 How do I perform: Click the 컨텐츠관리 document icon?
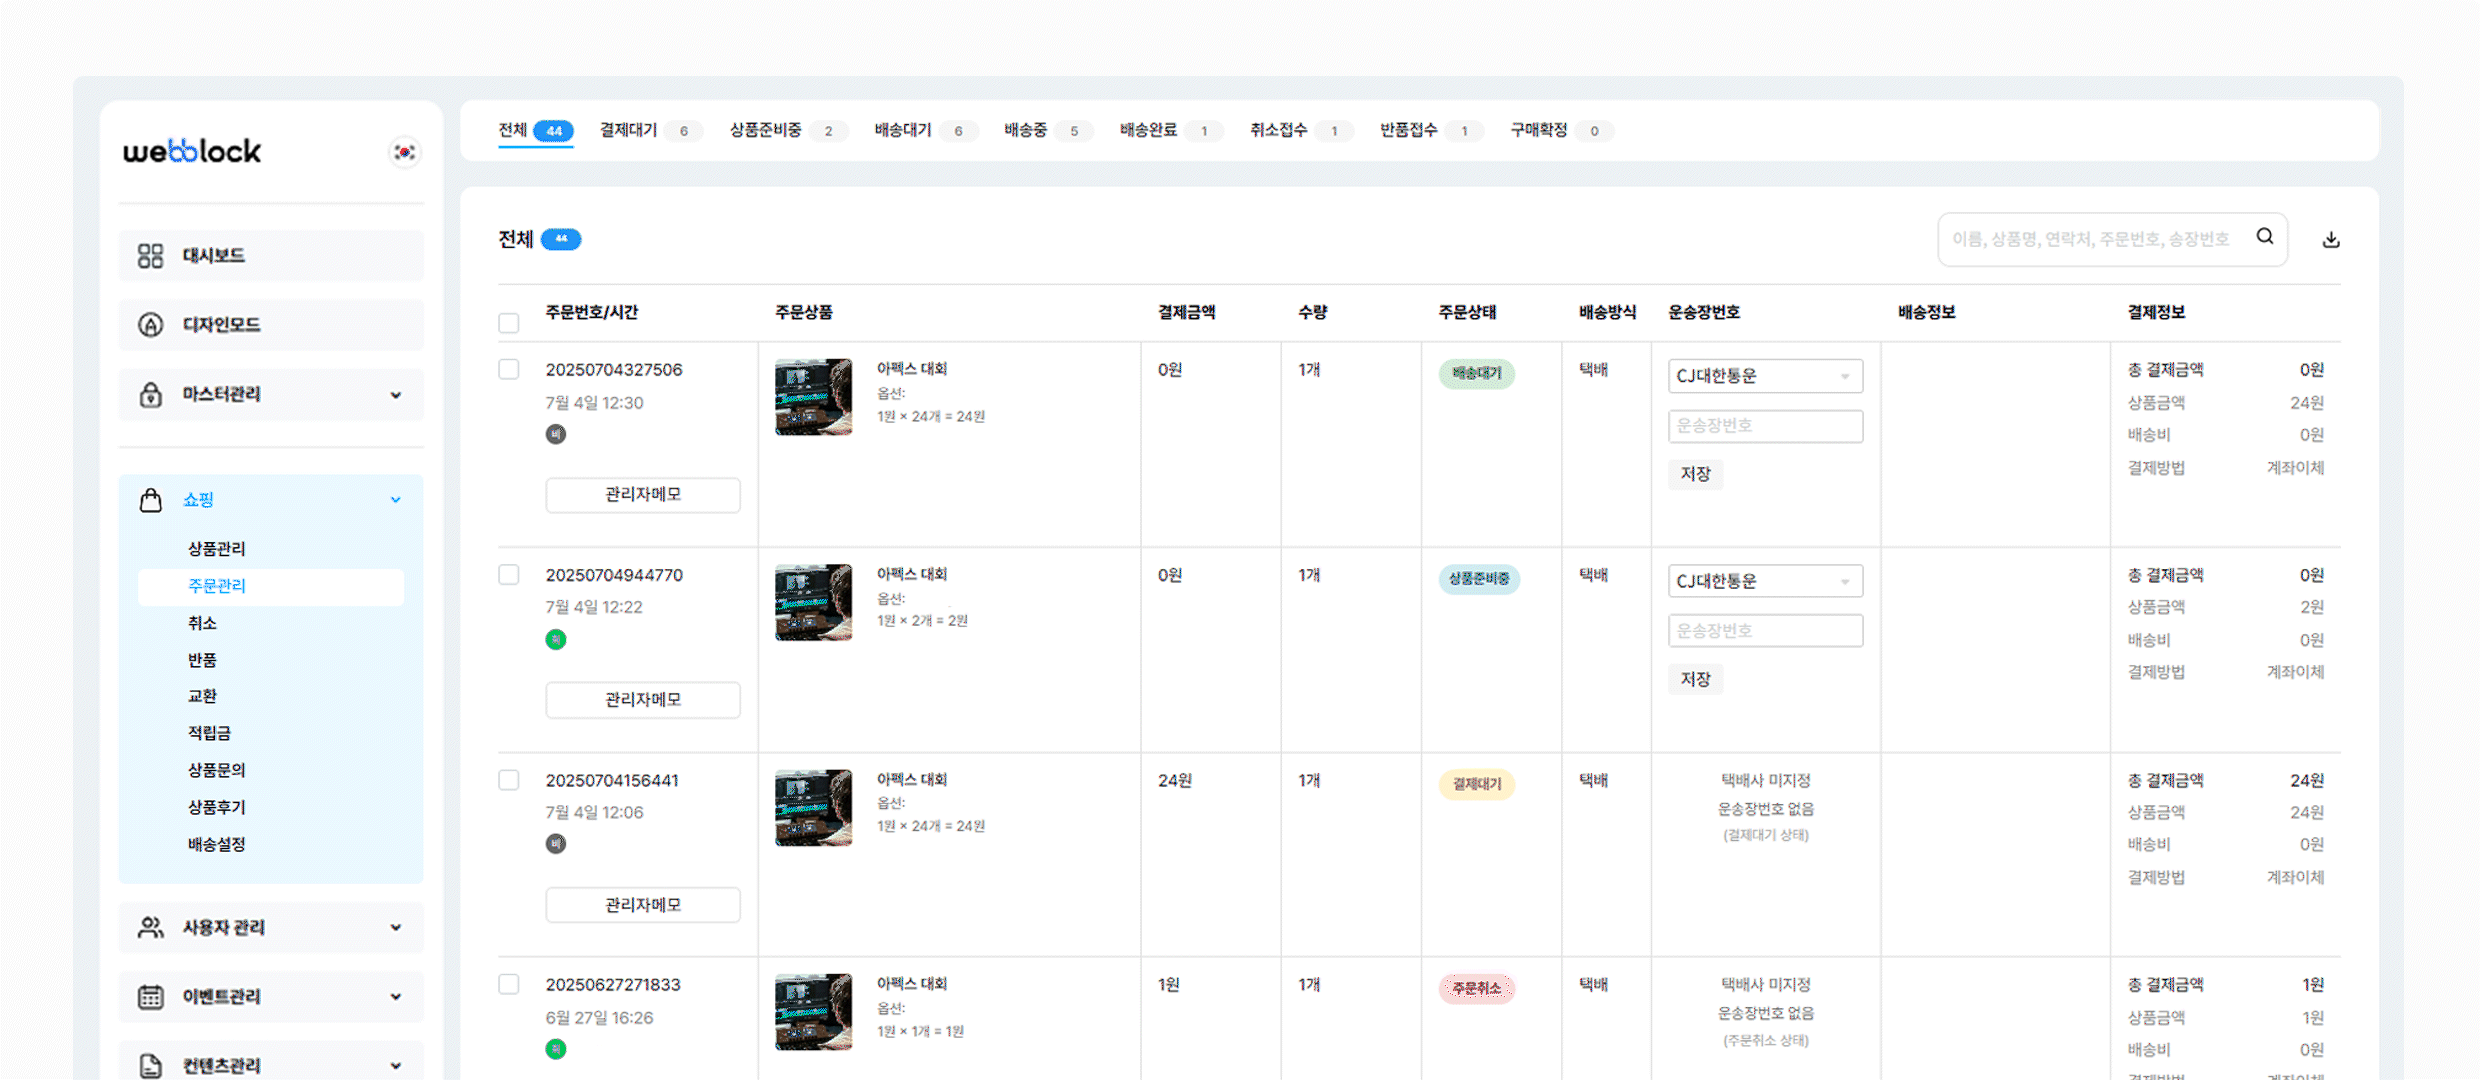pyautogui.click(x=150, y=1063)
